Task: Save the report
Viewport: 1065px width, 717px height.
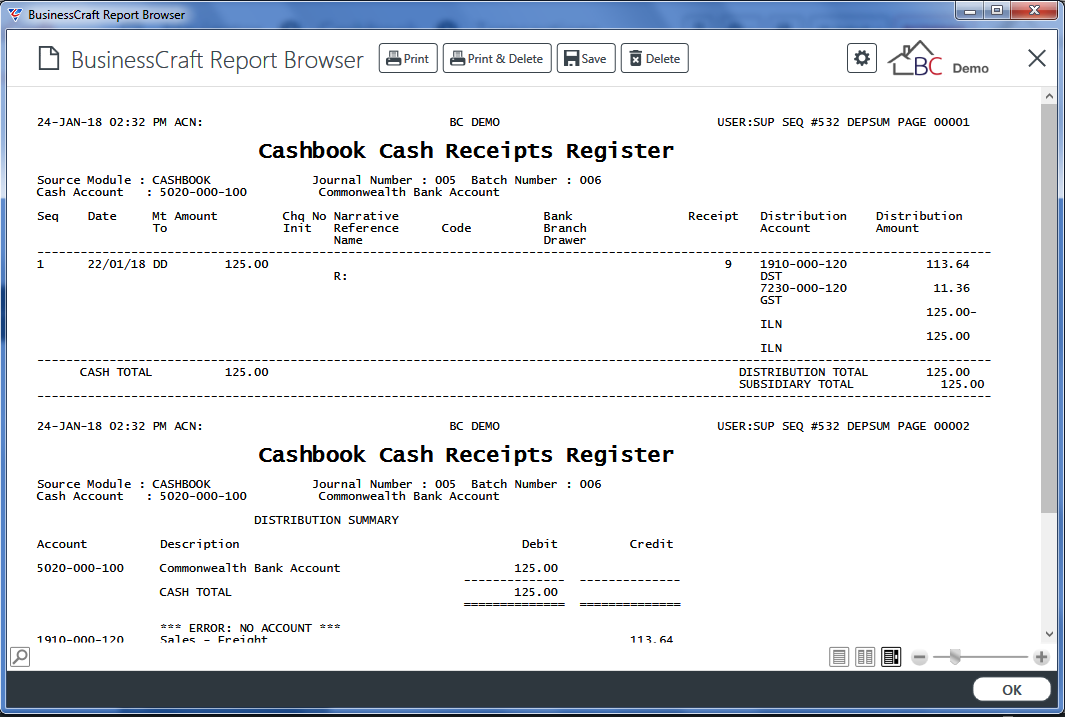Action: pos(586,58)
